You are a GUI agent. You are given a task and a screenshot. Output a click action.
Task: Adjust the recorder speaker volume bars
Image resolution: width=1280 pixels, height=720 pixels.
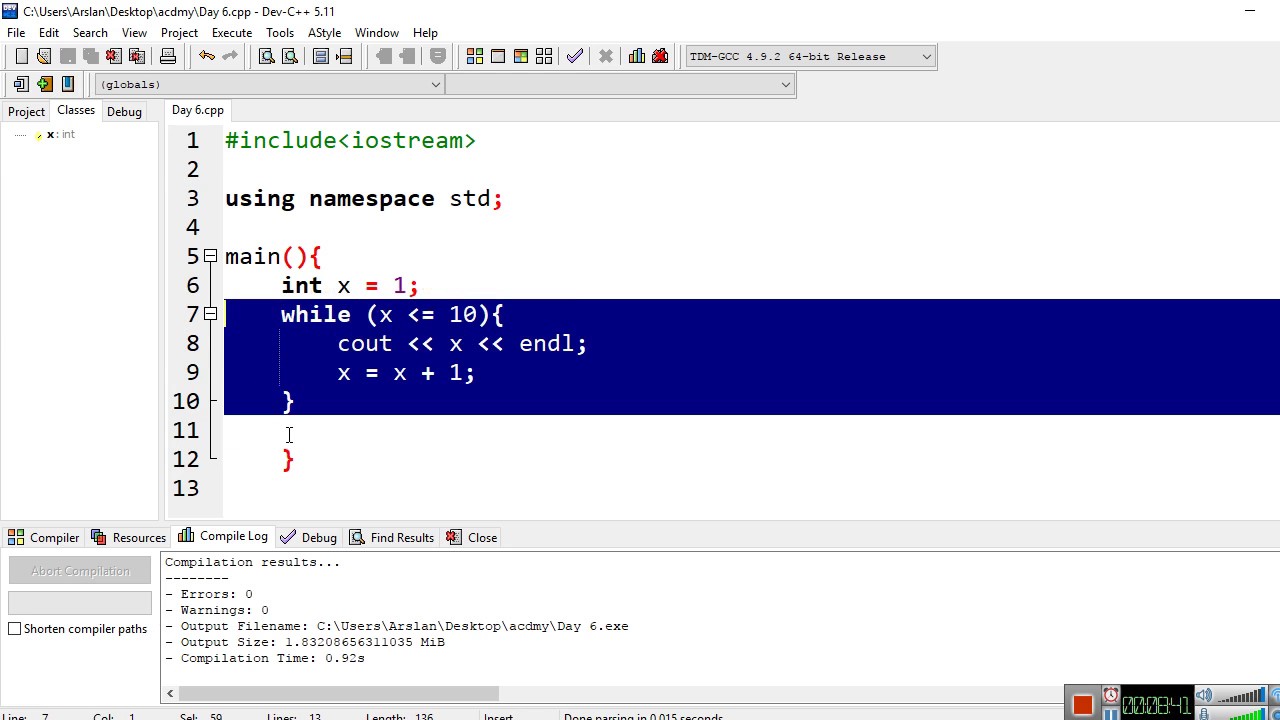pyautogui.click(x=1240, y=696)
